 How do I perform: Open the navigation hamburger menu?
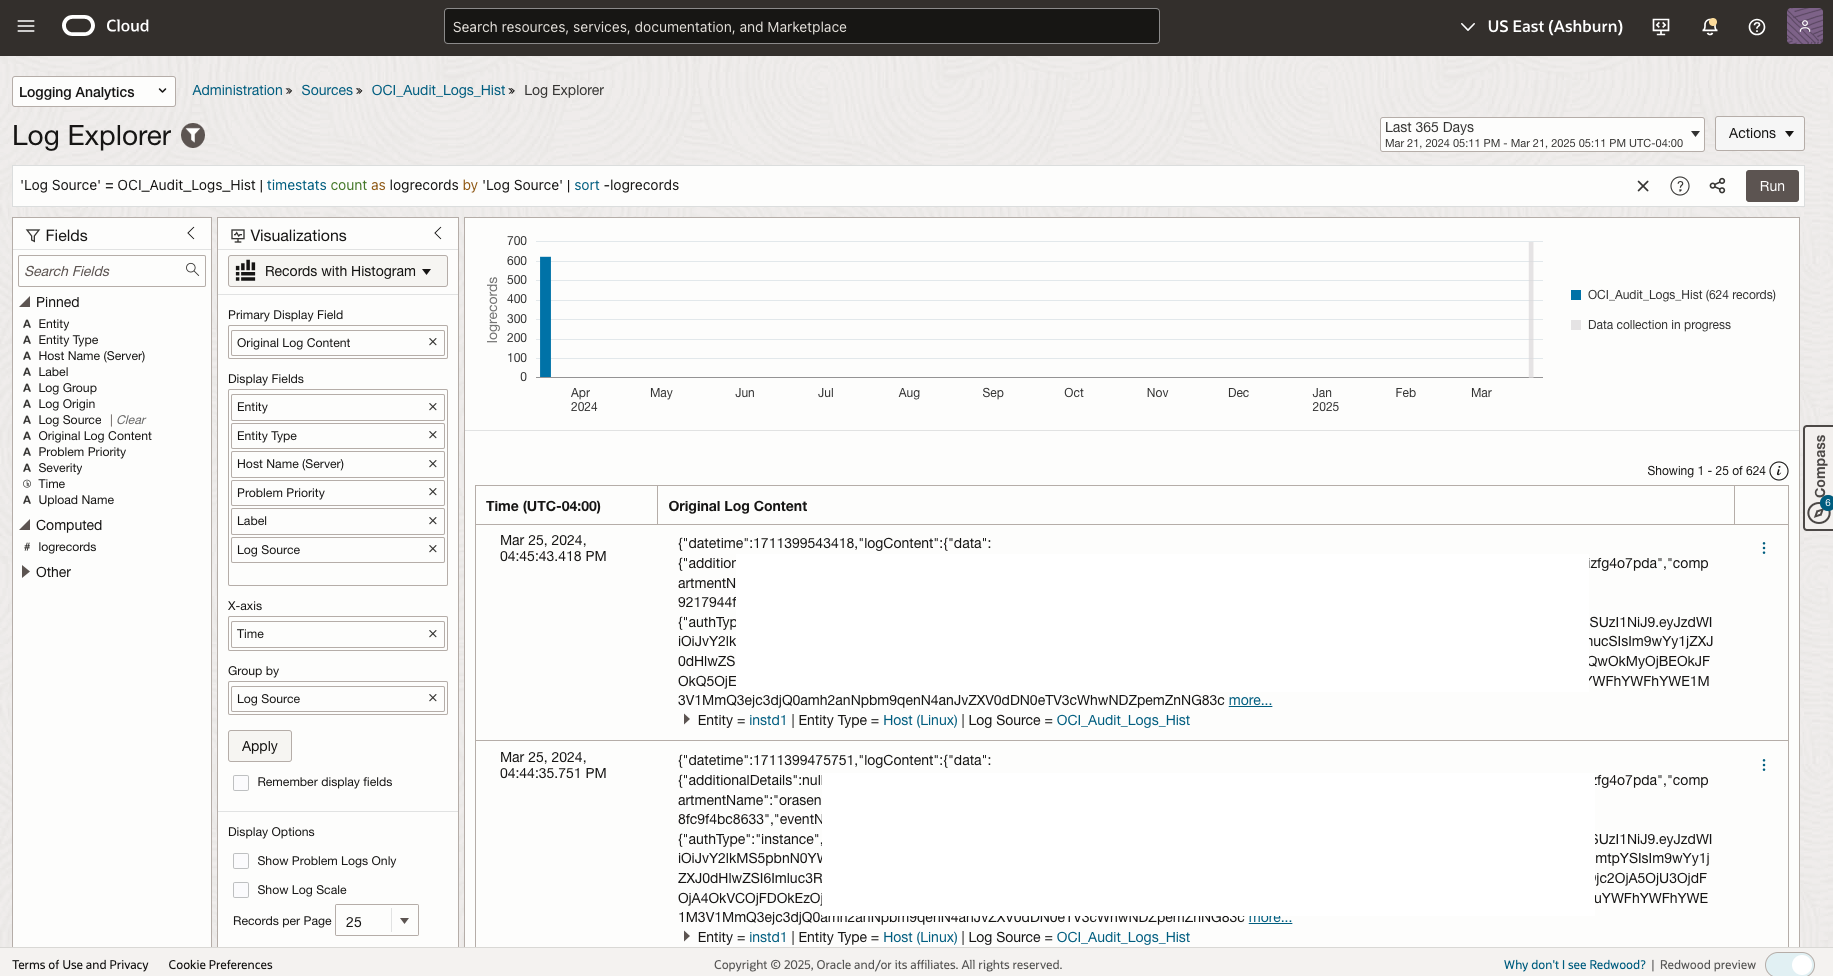pyautogui.click(x=26, y=26)
